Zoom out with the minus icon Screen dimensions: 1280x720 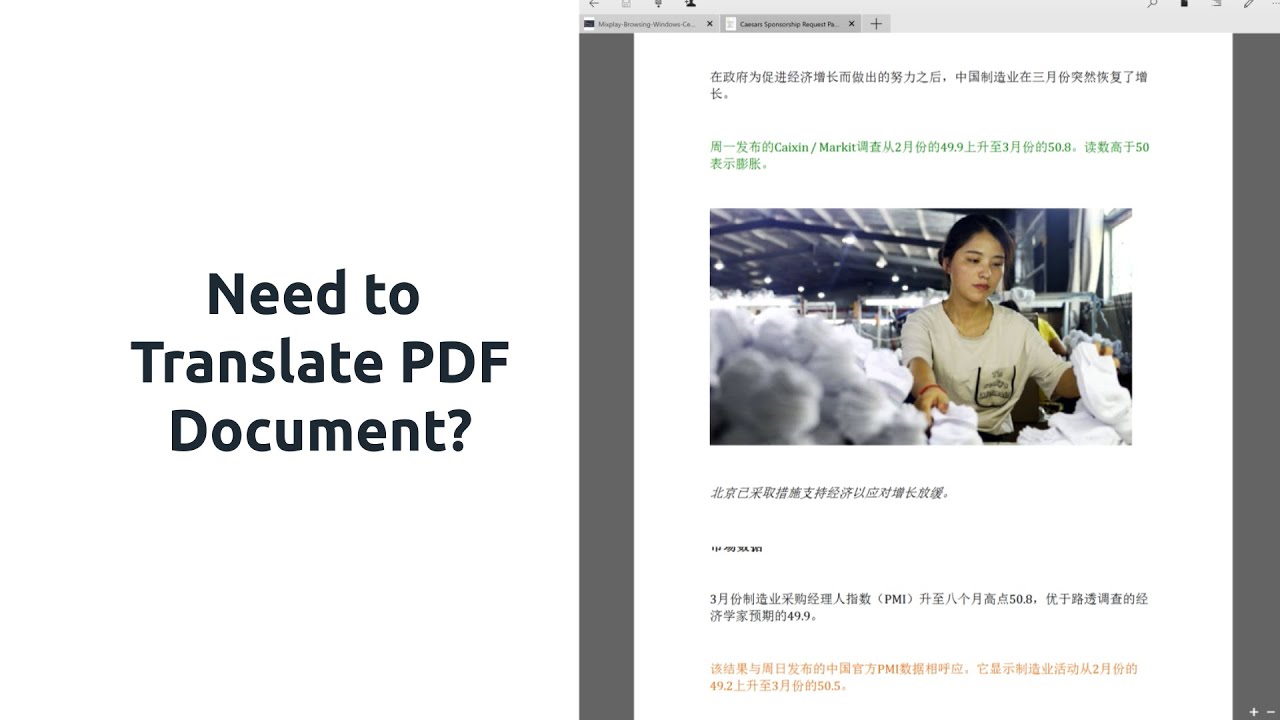pos(1271,712)
